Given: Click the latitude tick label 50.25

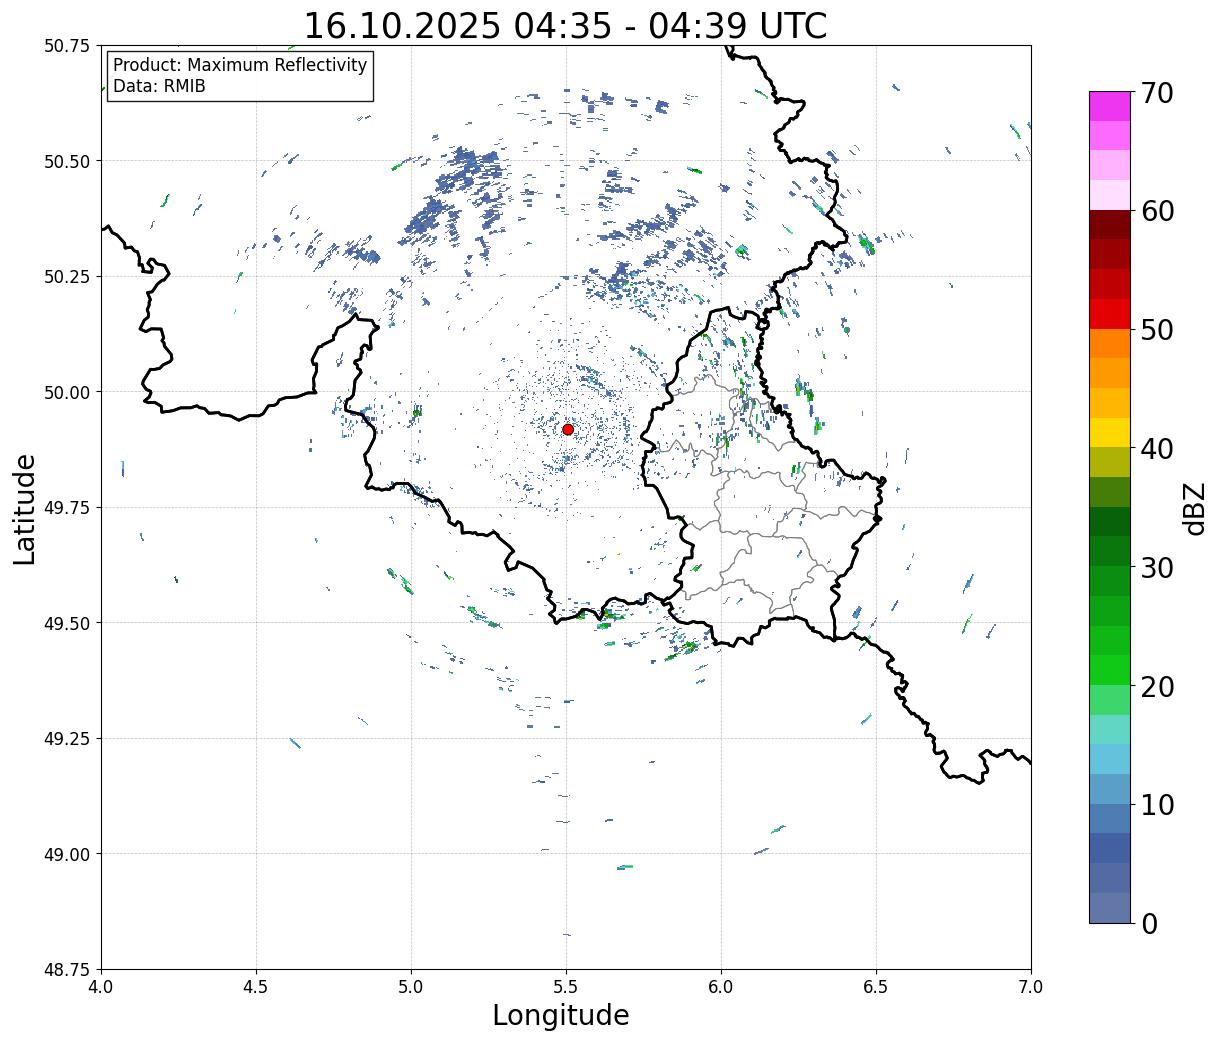Looking at the screenshot, I should (x=66, y=277).
